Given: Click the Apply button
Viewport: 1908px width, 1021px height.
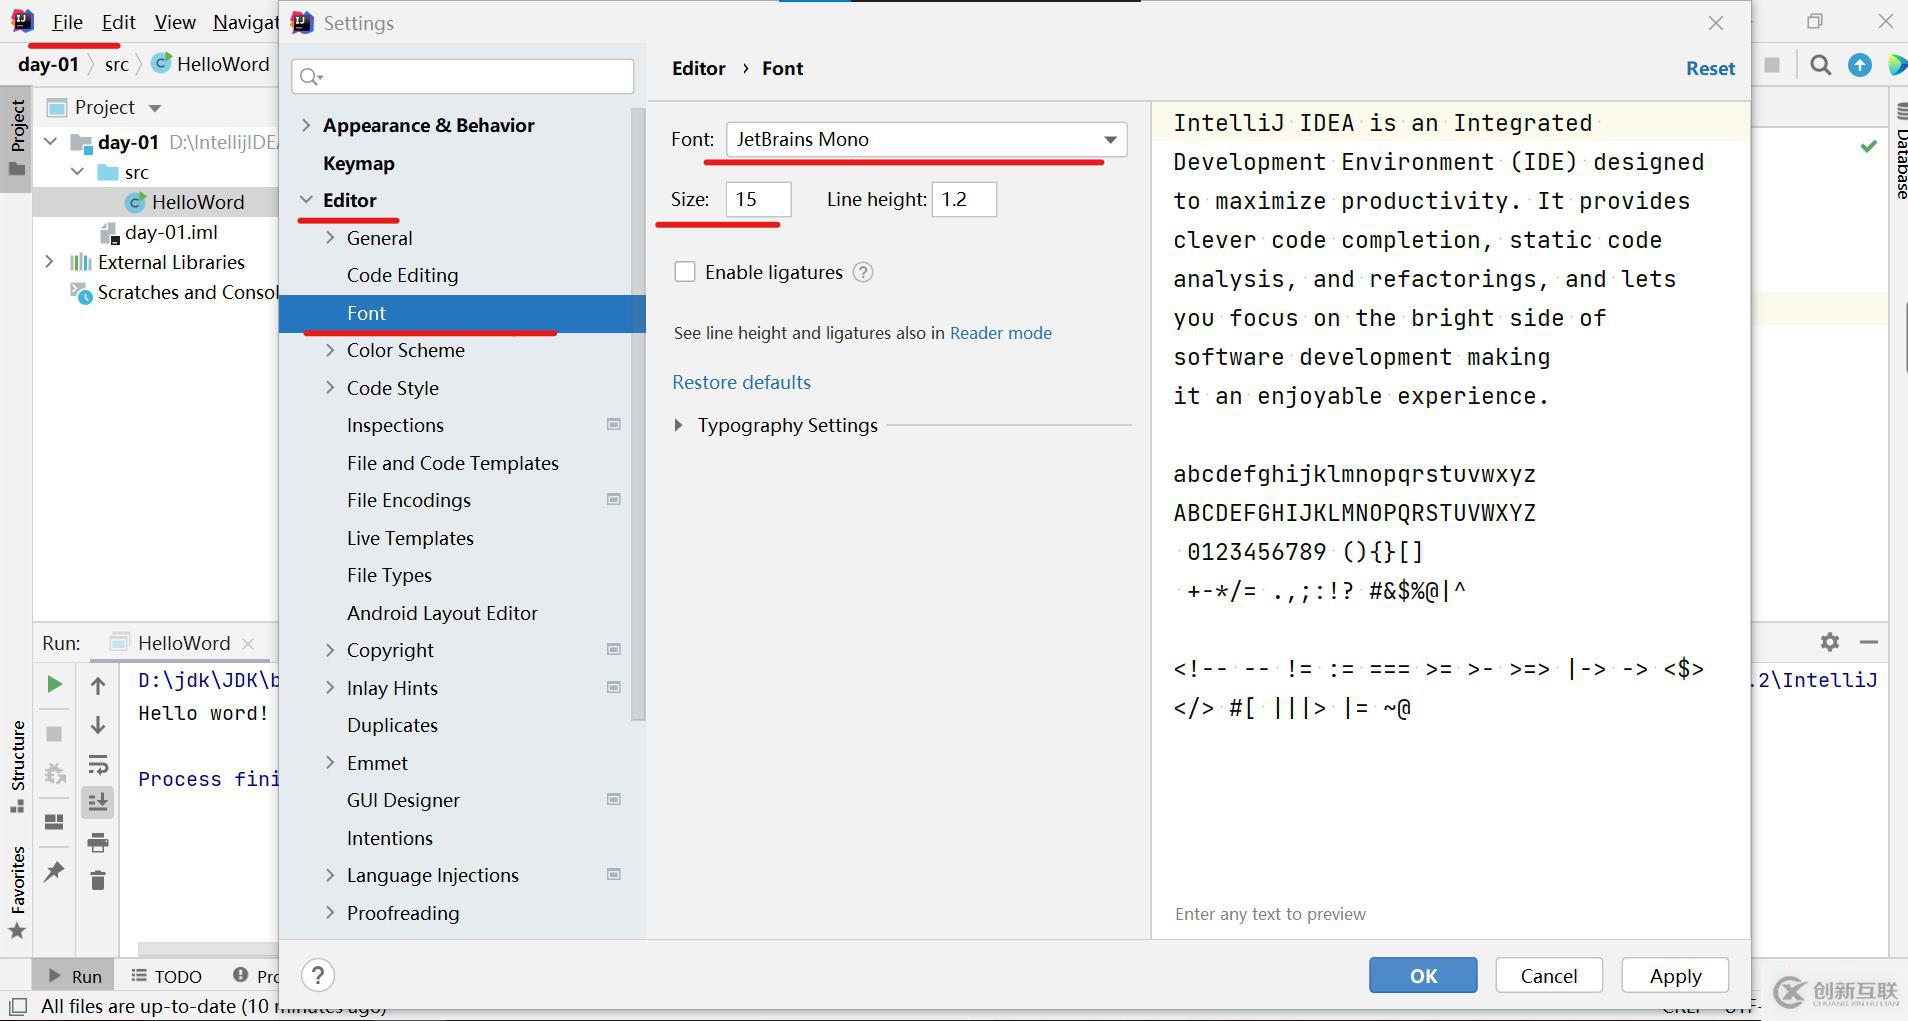Looking at the screenshot, I should click(x=1675, y=975).
